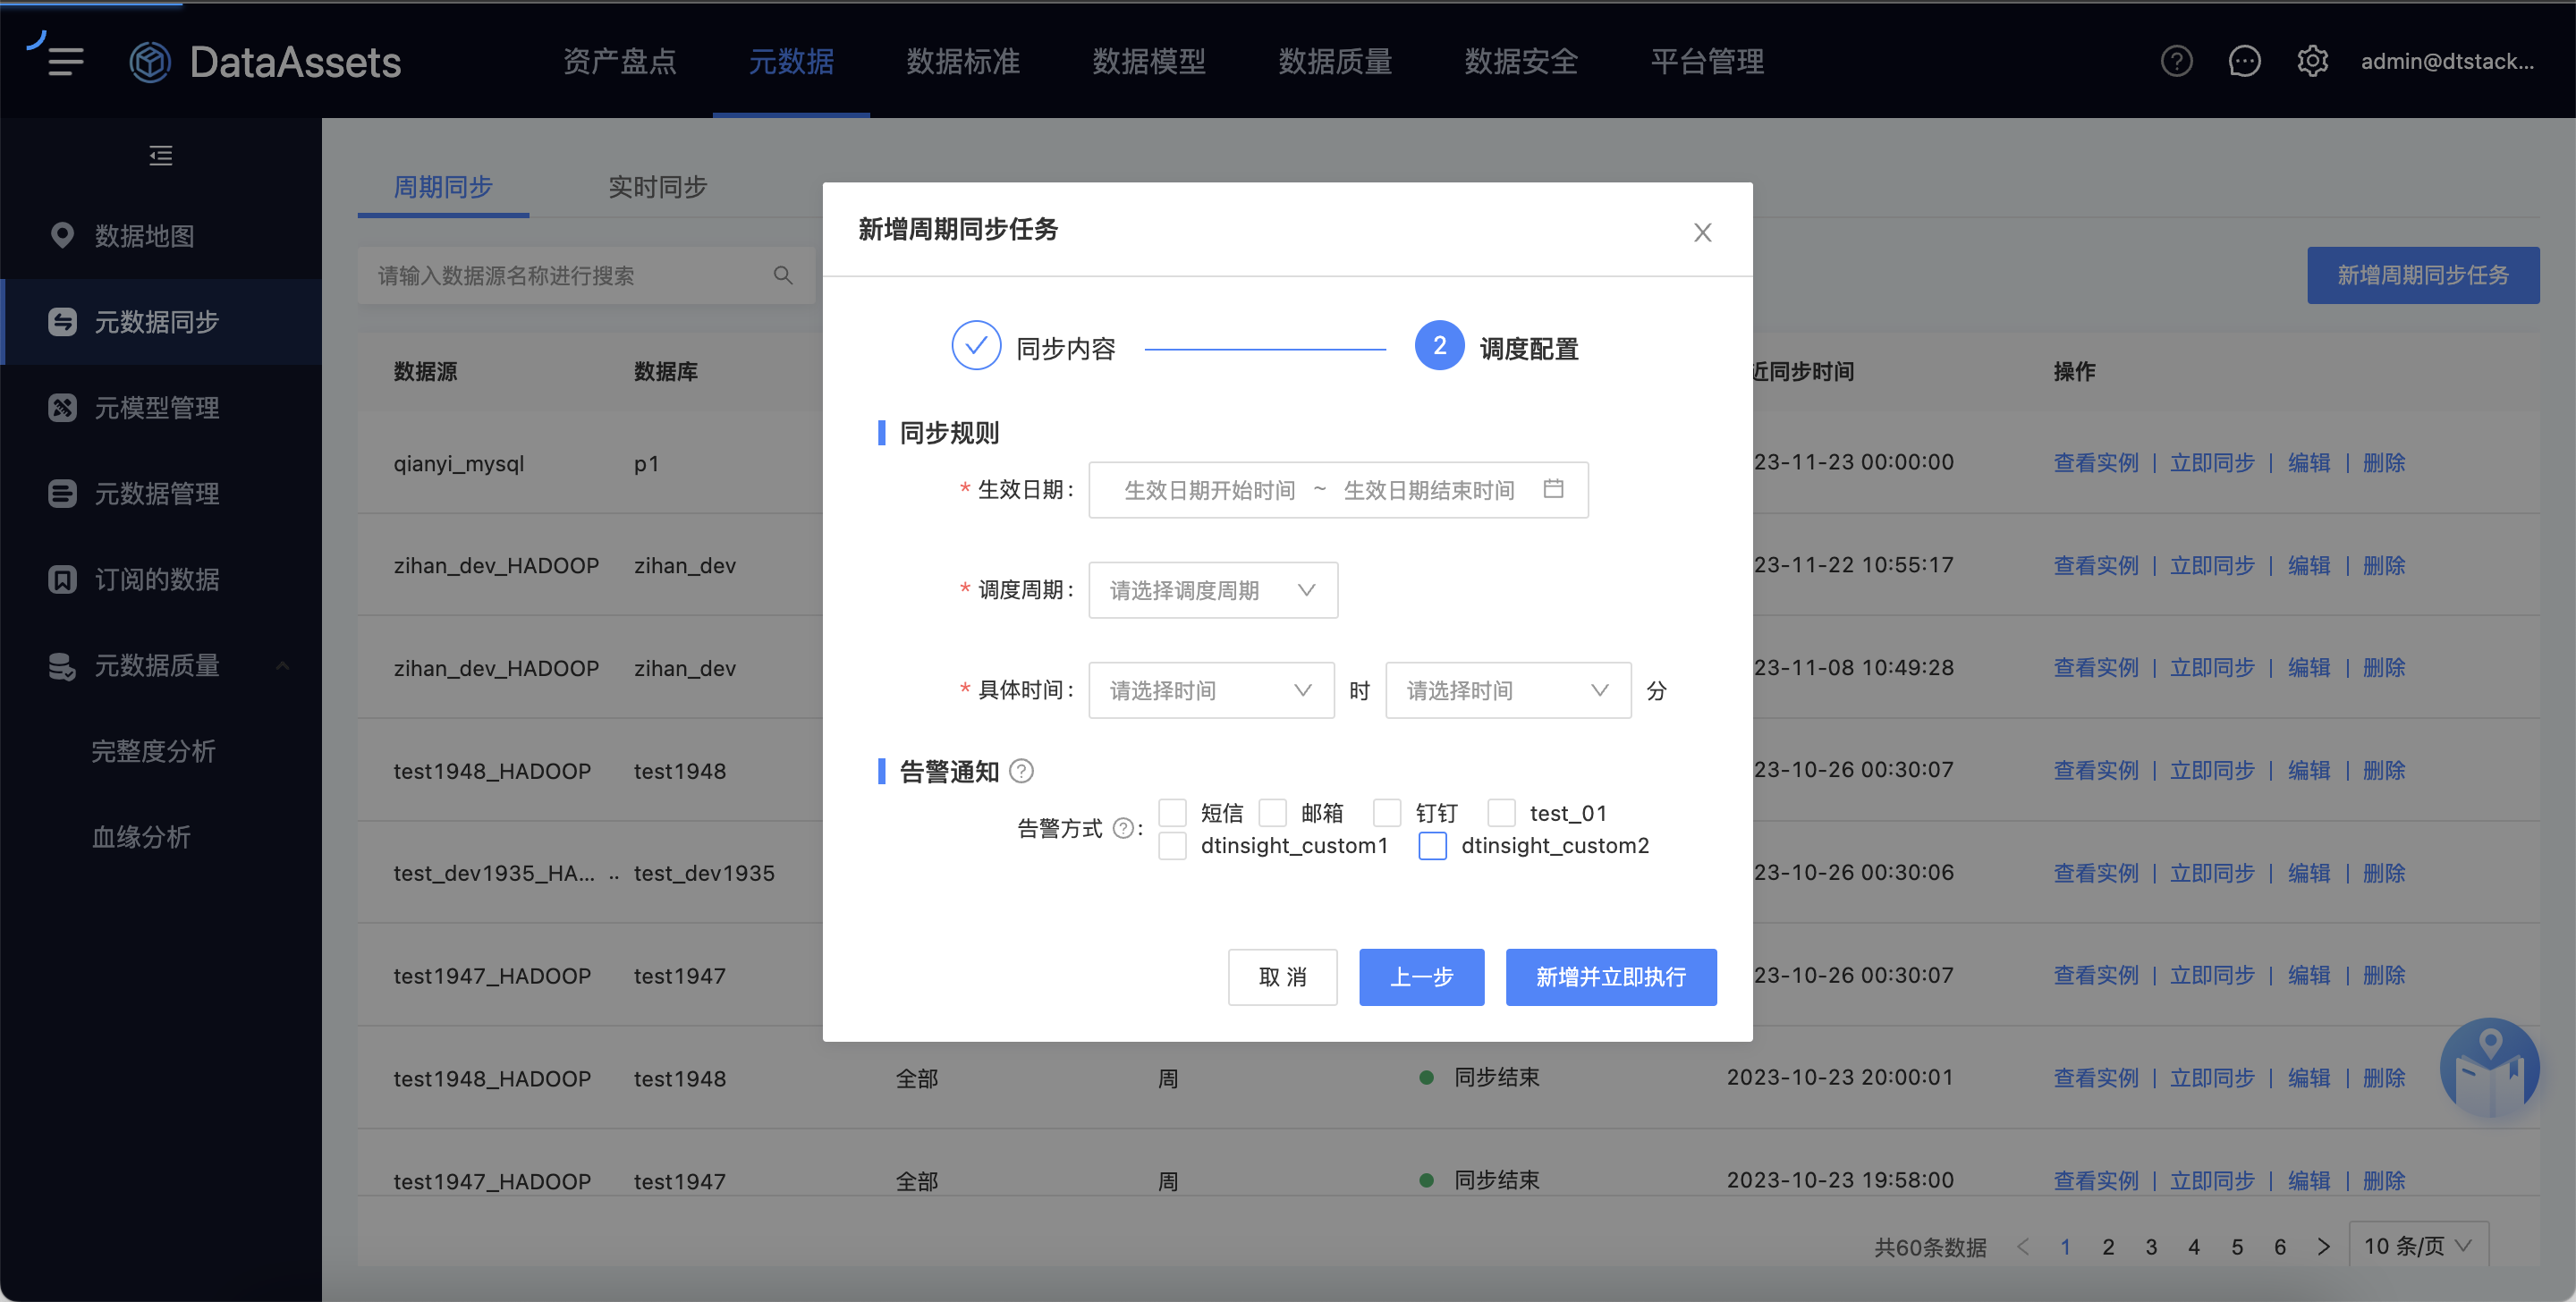Click the 数据地图 location pin icon

point(62,235)
